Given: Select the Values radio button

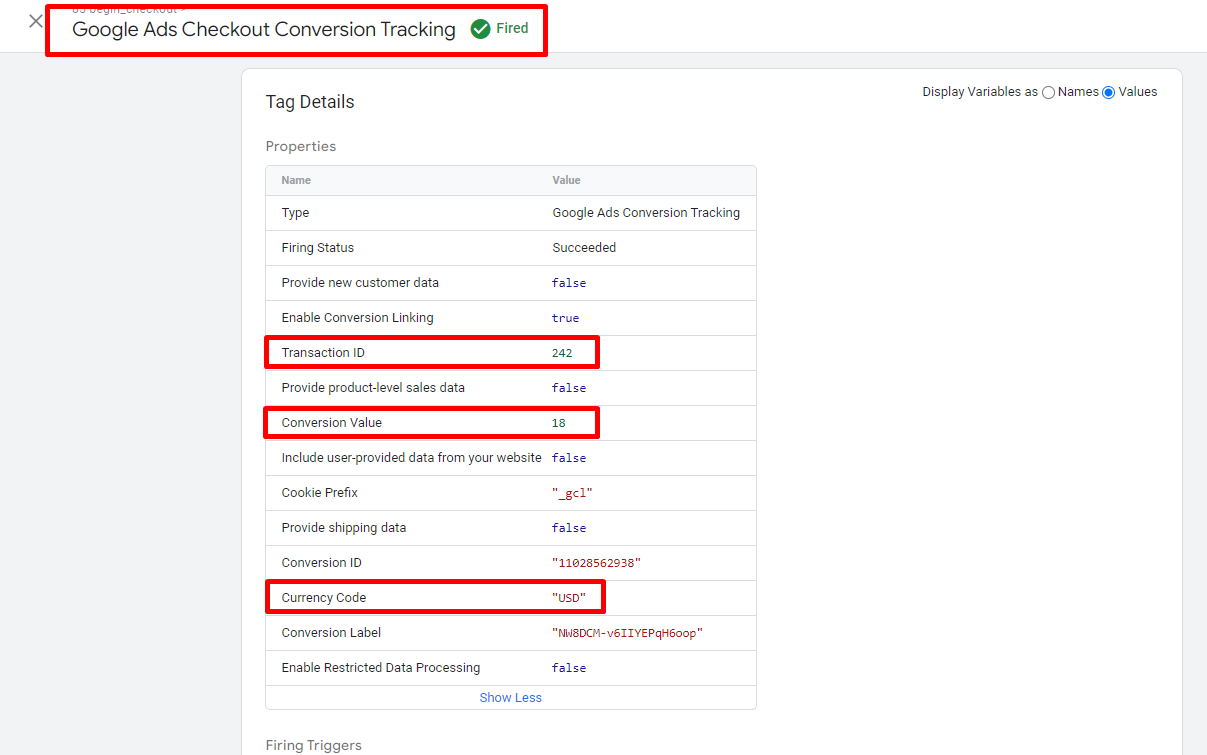Looking at the screenshot, I should tap(1108, 92).
